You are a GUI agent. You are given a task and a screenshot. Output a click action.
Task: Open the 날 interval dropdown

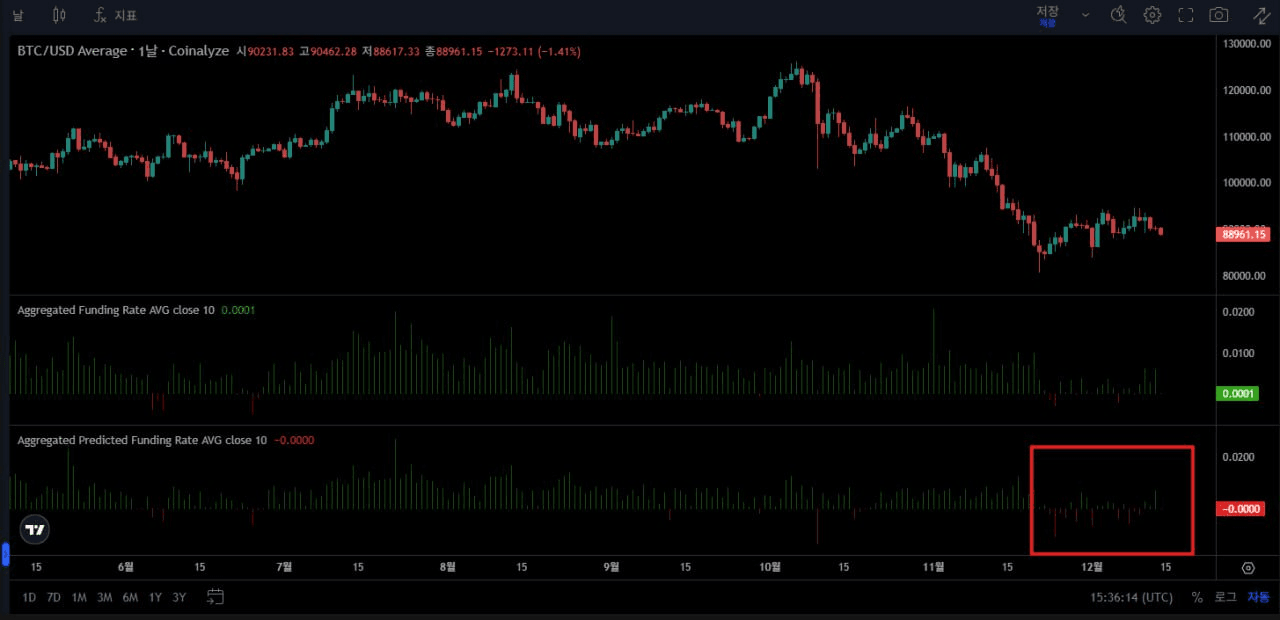click(x=17, y=15)
